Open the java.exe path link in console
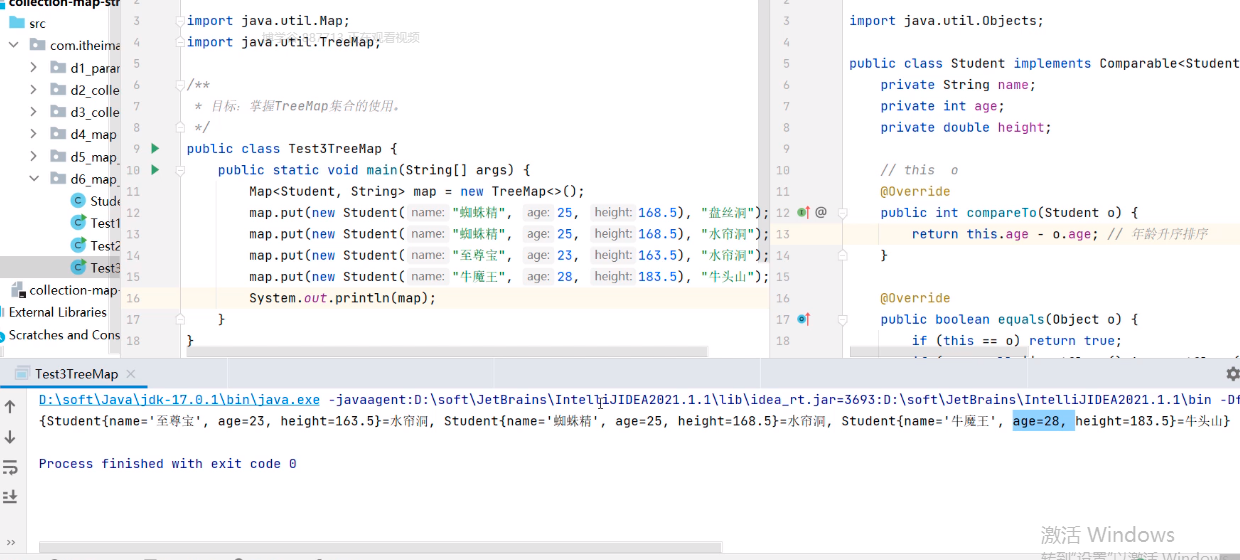Image resolution: width=1240 pixels, height=560 pixels. tap(179, 400)
